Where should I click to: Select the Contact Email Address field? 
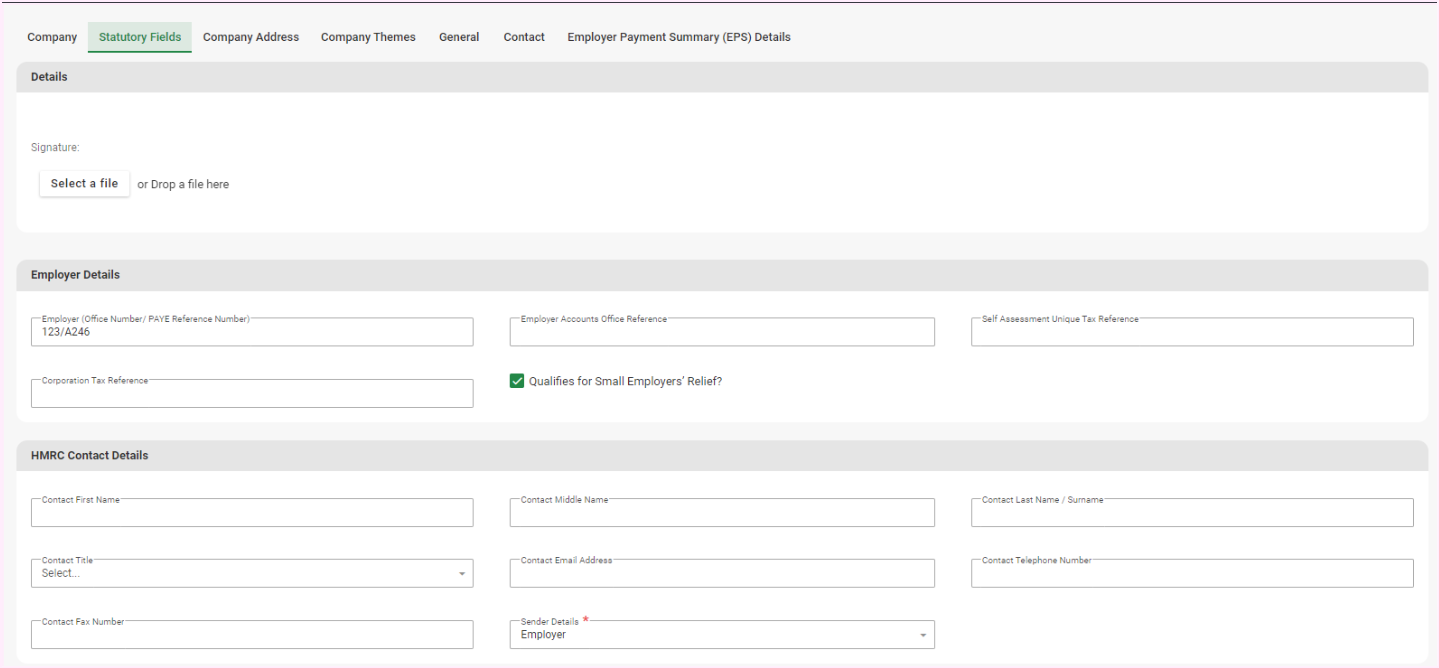point(721,574)
